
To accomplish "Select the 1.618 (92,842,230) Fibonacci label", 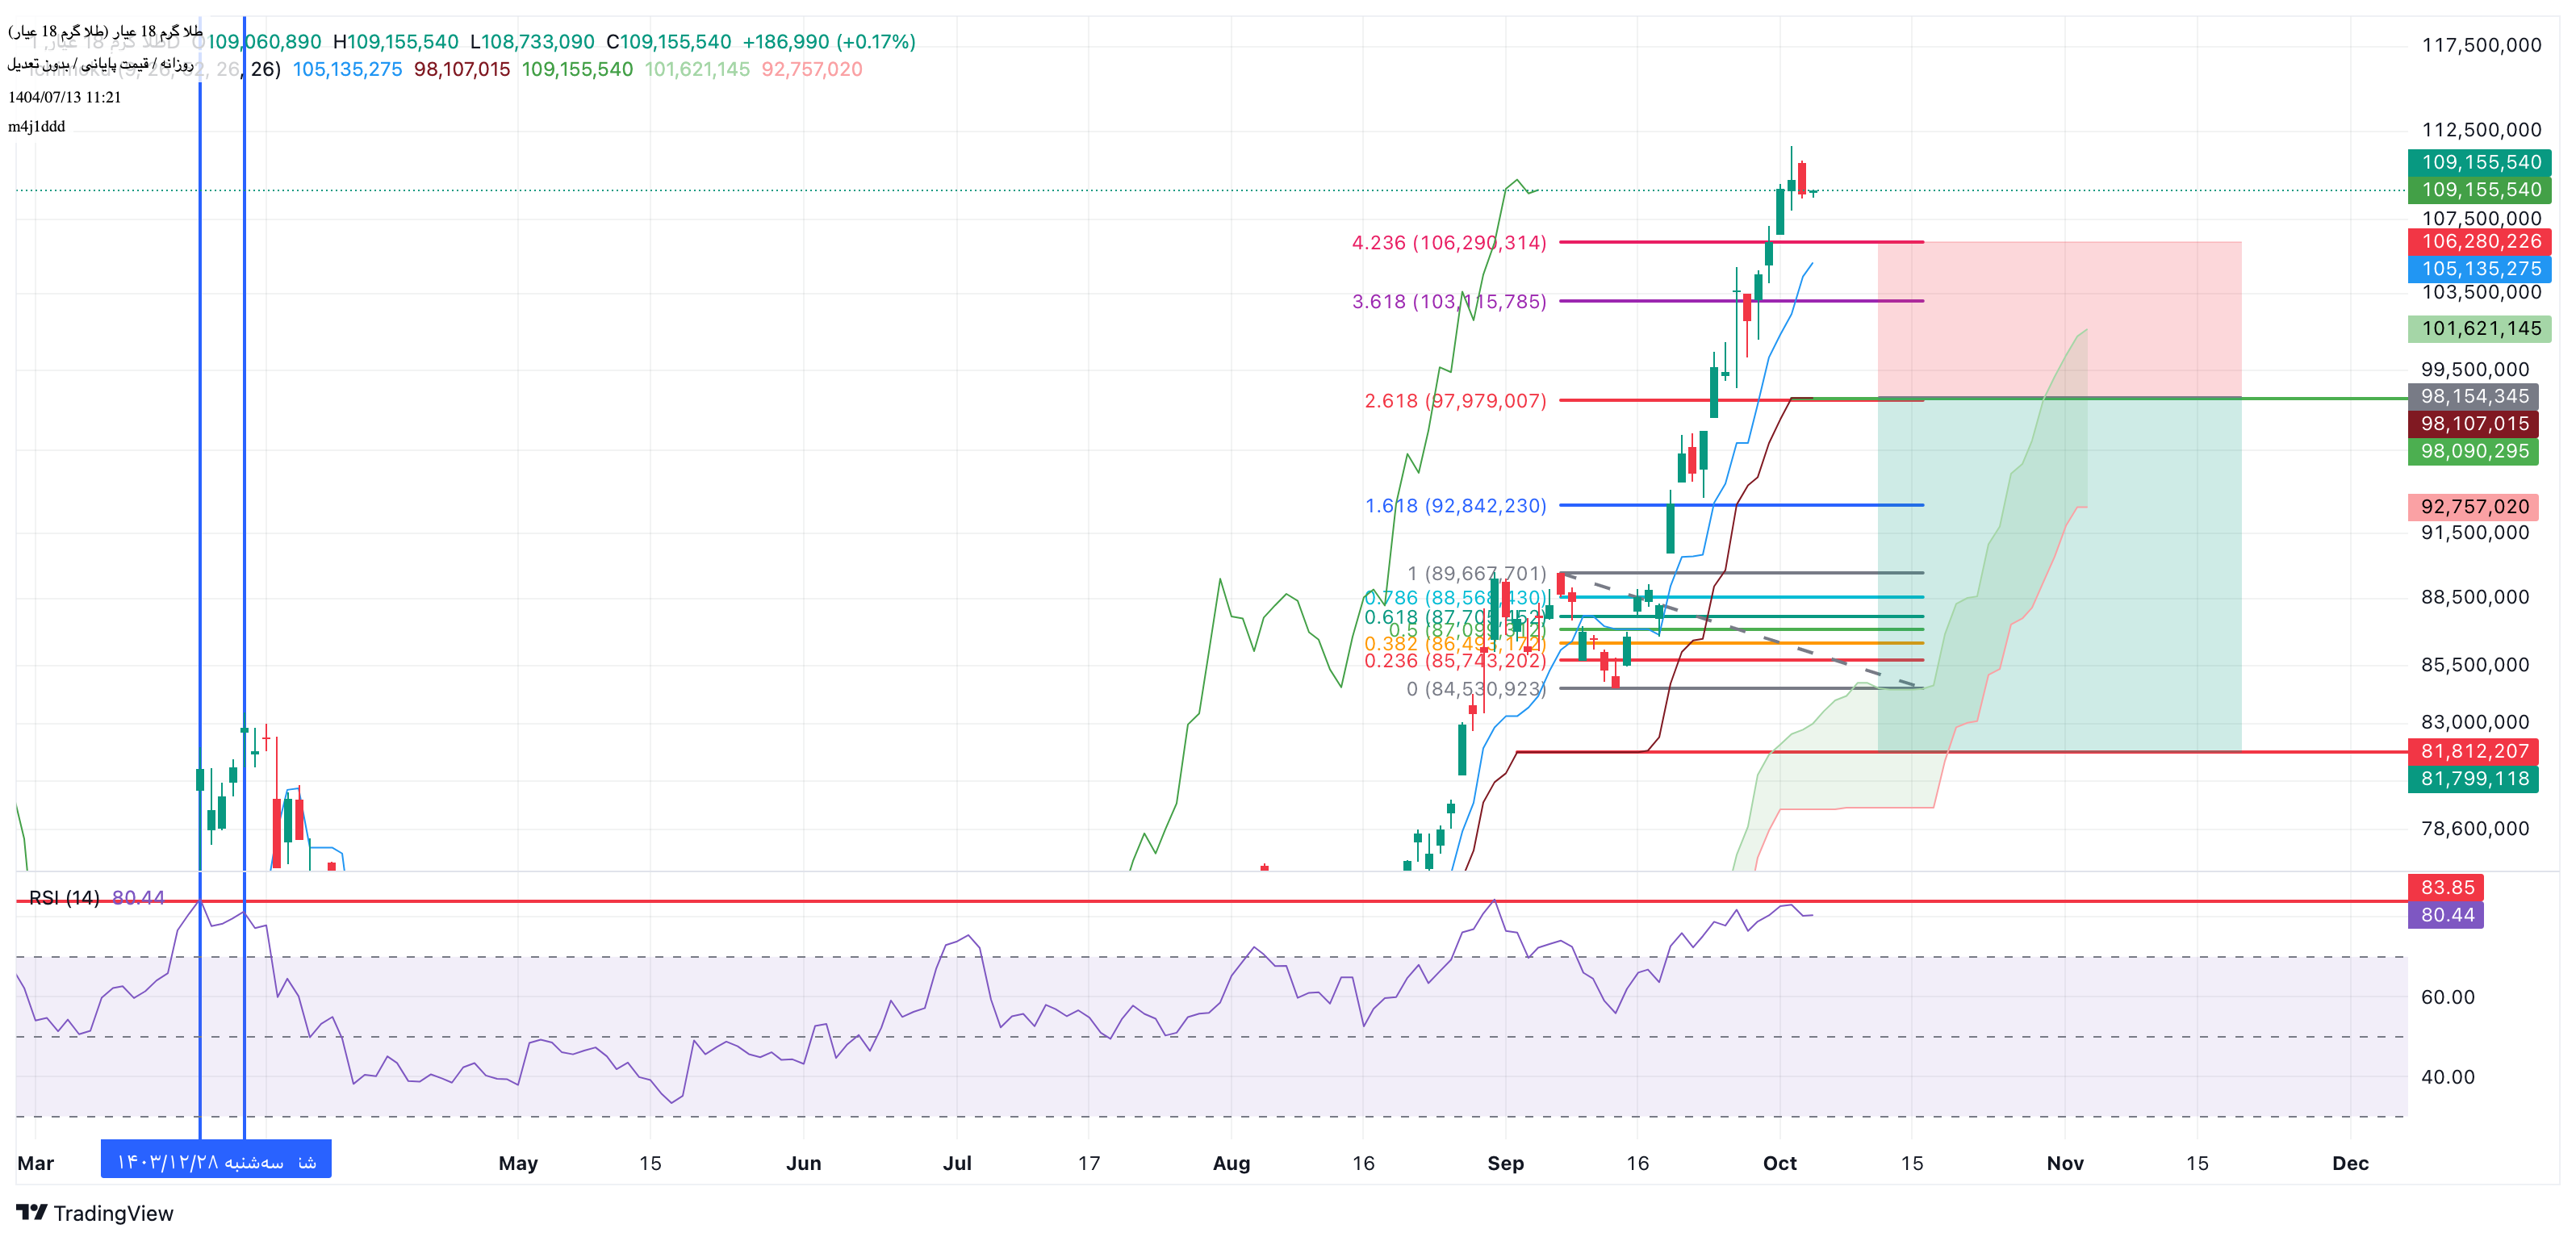I will (1454, 505).
